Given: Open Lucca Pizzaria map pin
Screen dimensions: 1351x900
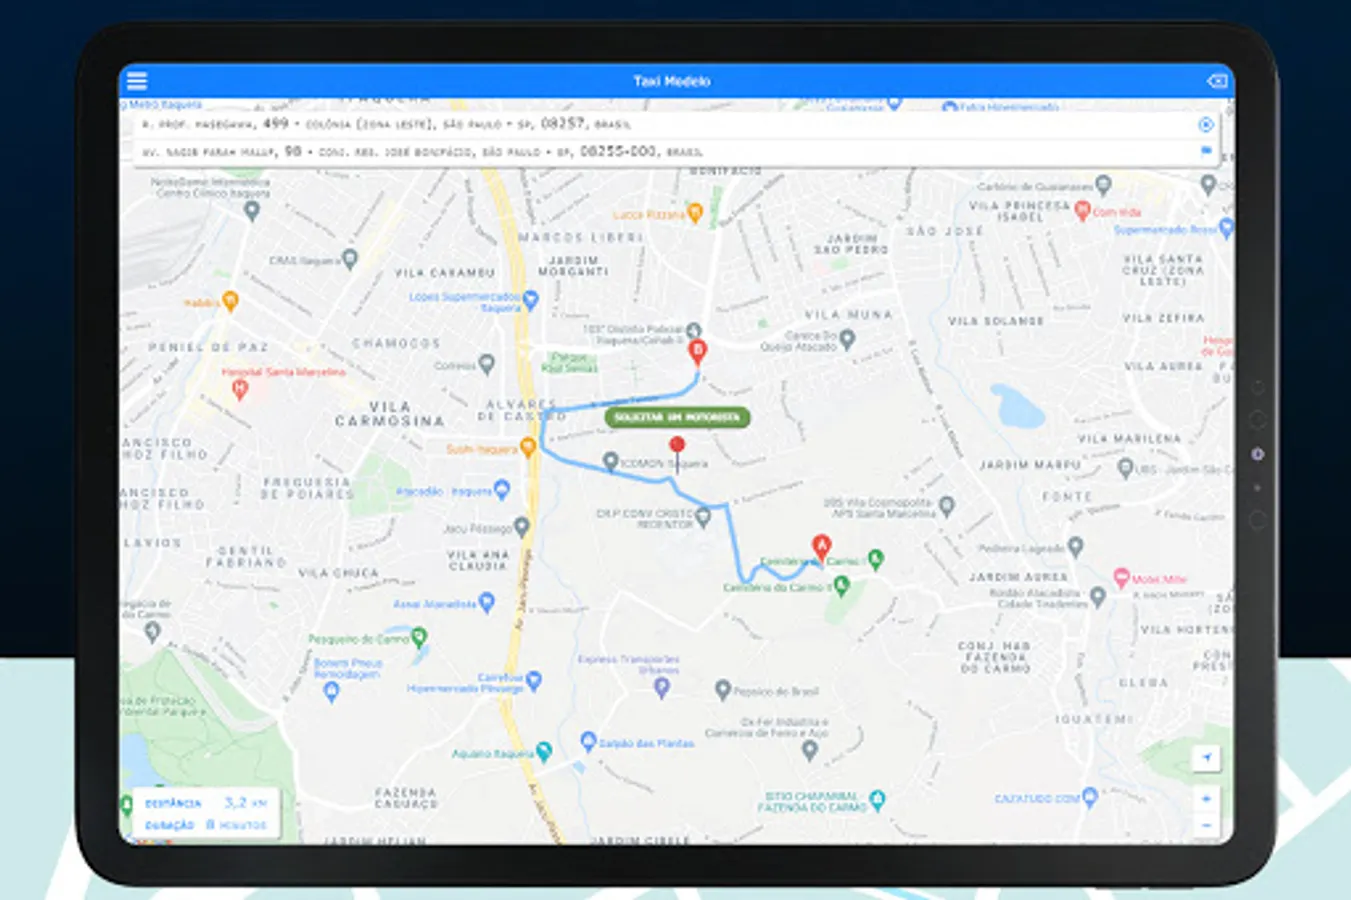Looking at the screenshot, I should pos(695,213).
